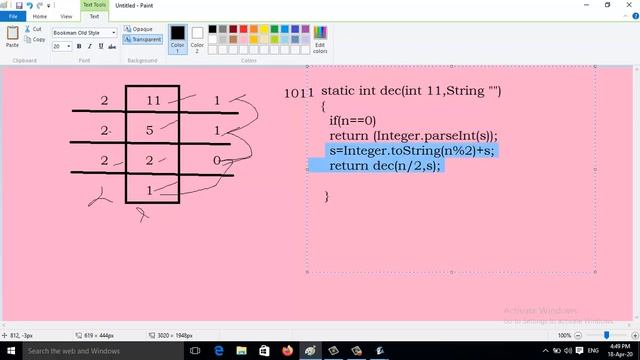Pick the purple palette swatch
Viewport: 640px width, 360px height.
click(x=305, y=29)
